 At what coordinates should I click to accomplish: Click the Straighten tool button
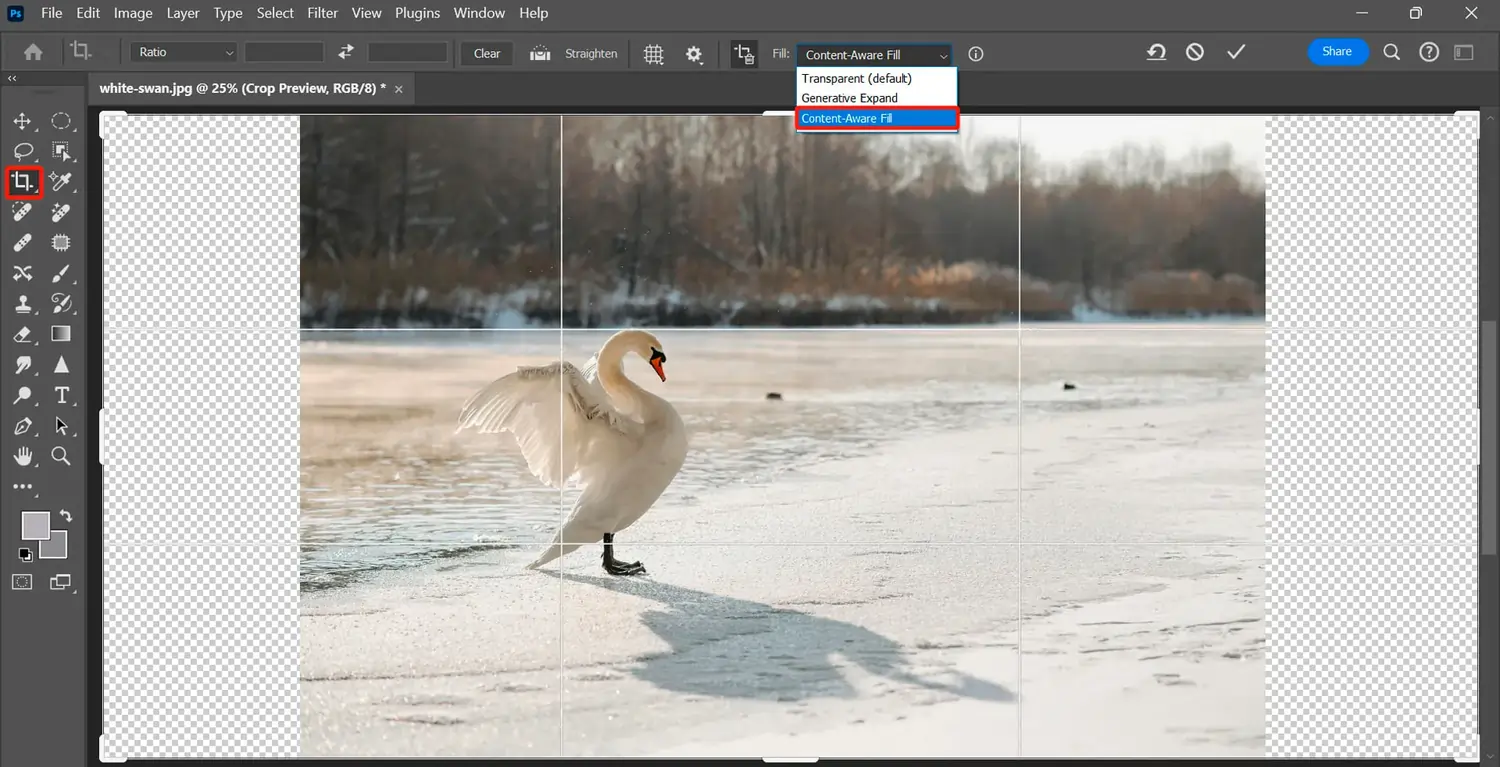click(x=573, y=54)
